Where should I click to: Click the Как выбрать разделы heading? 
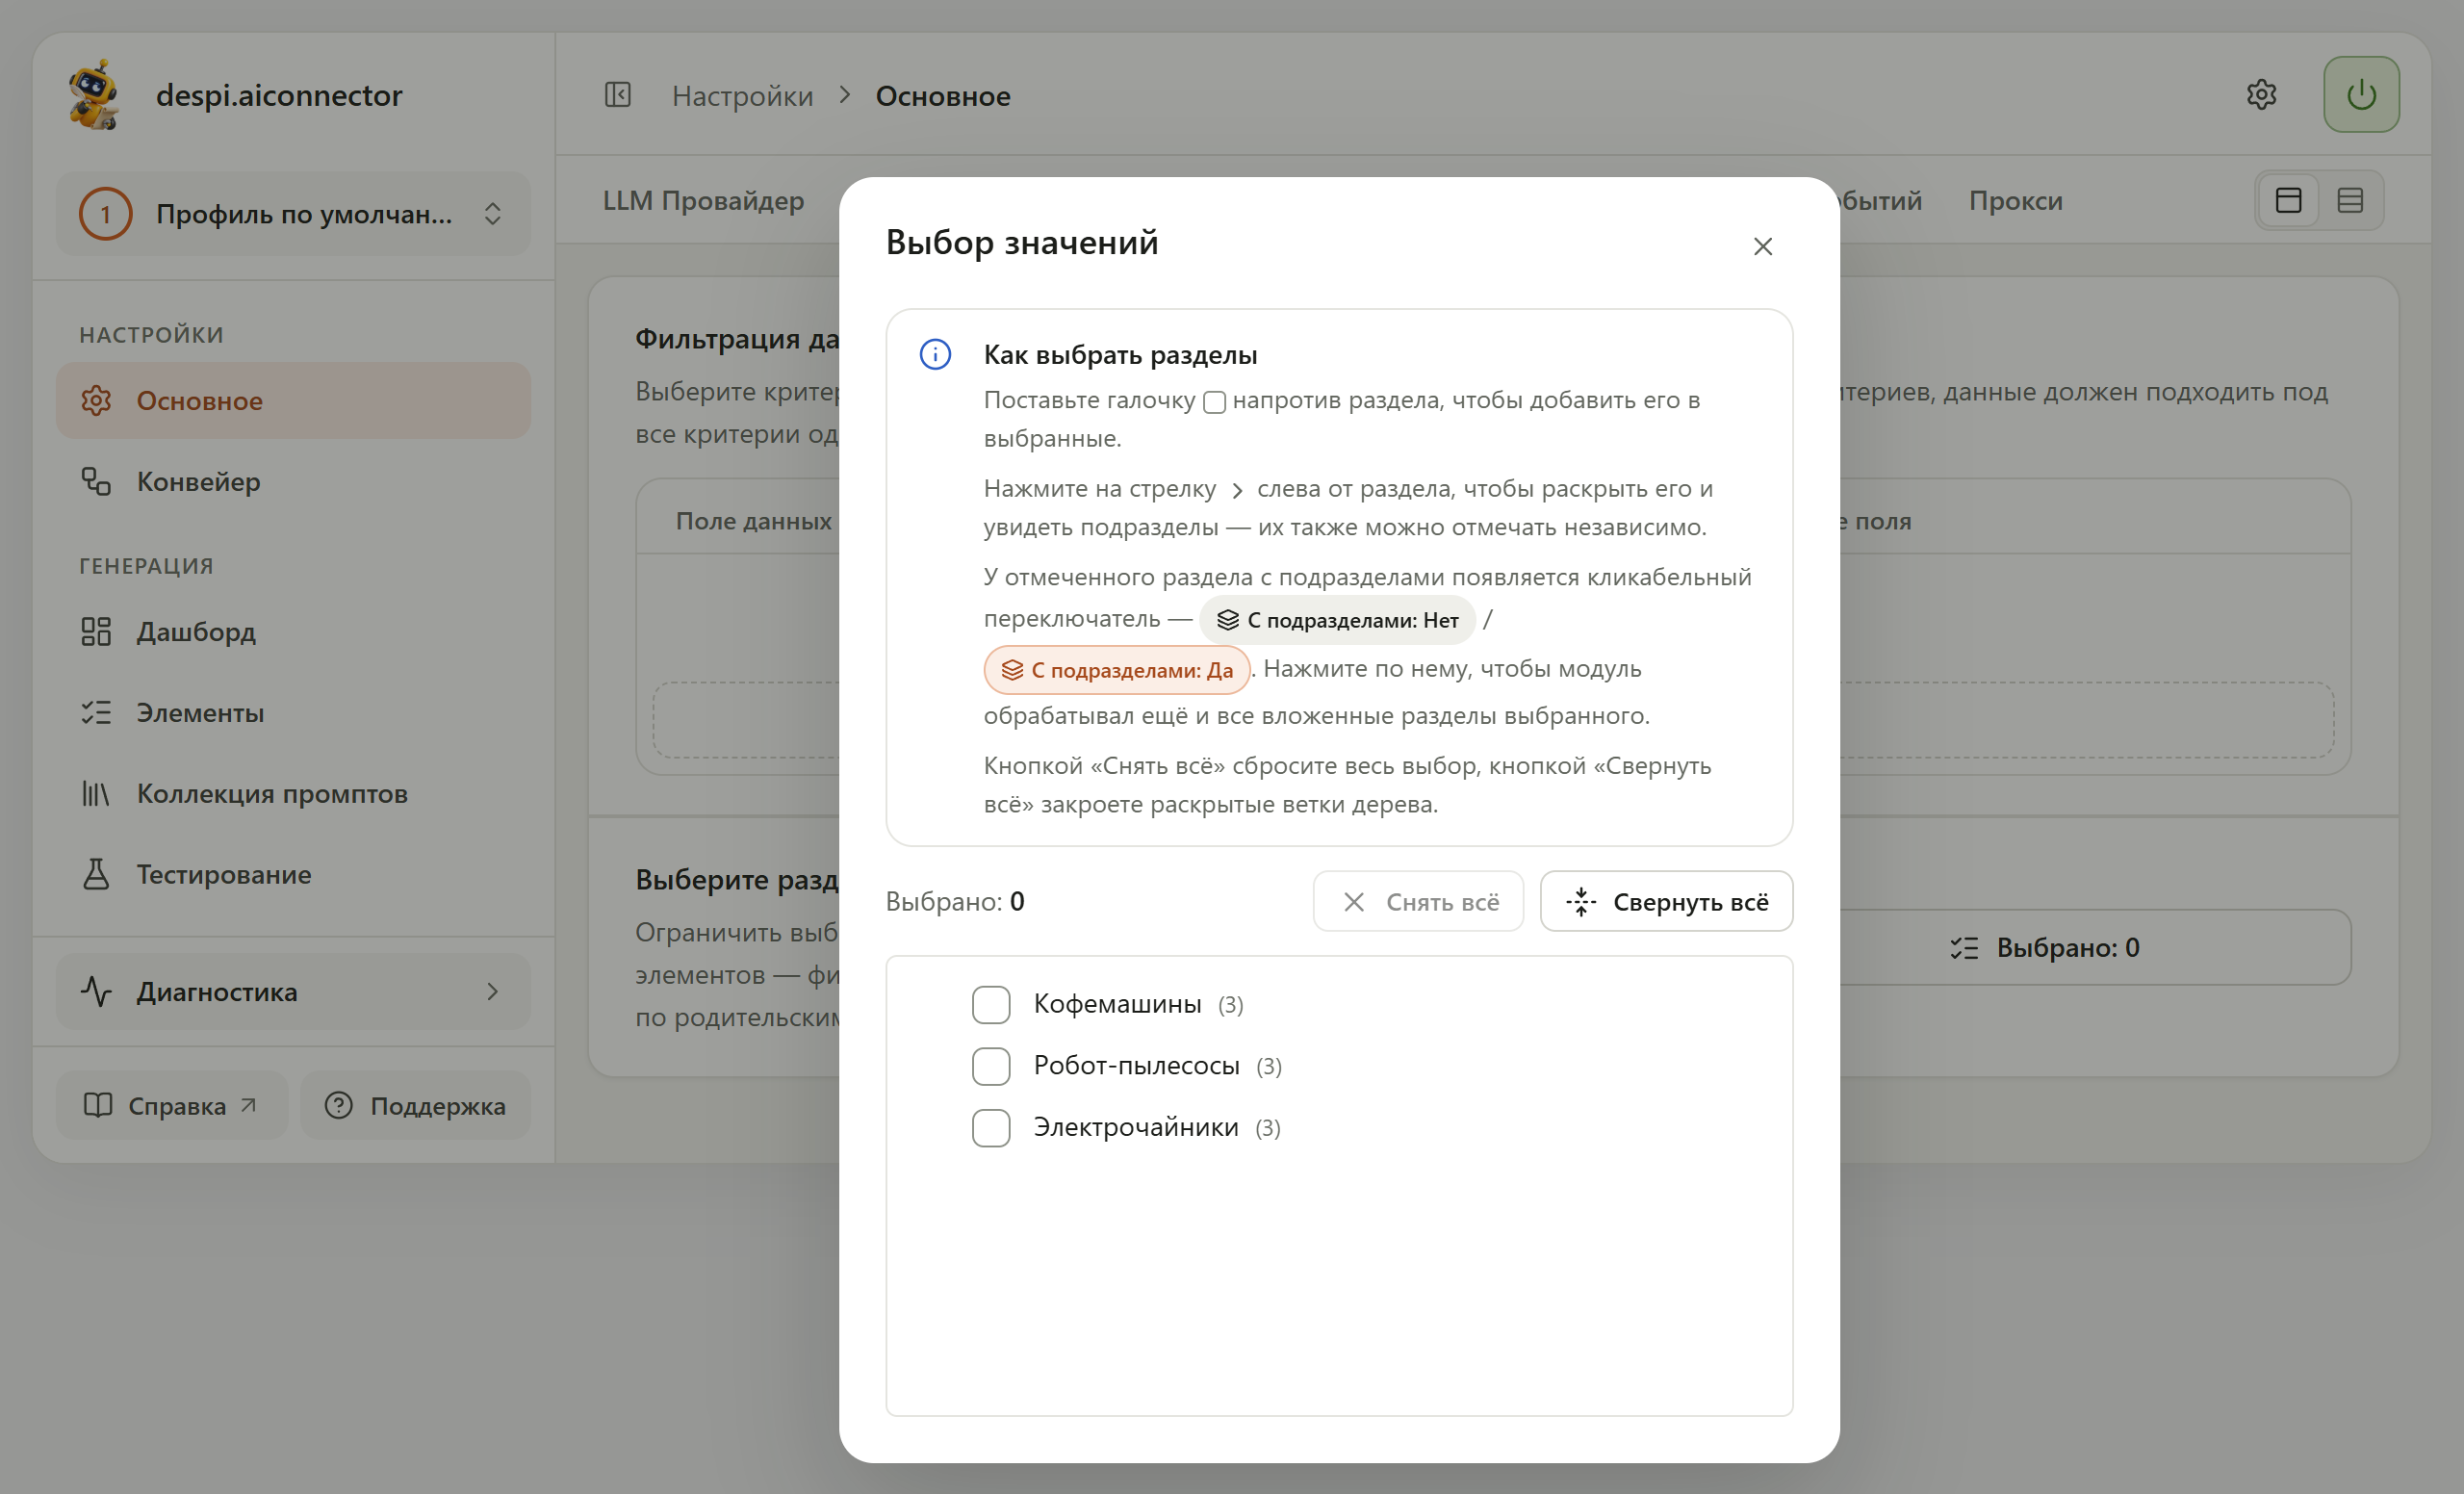(1120, 354)
